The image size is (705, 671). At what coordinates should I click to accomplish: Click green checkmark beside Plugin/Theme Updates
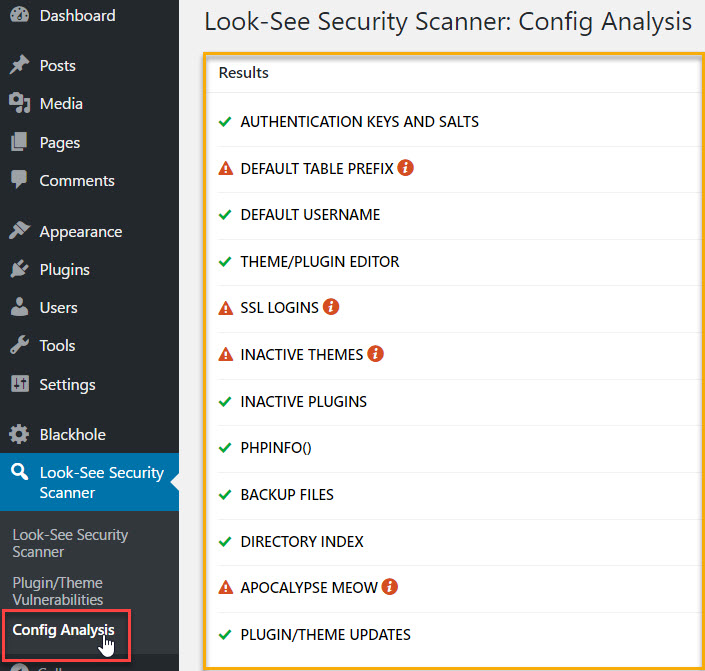tap(225, 634)
